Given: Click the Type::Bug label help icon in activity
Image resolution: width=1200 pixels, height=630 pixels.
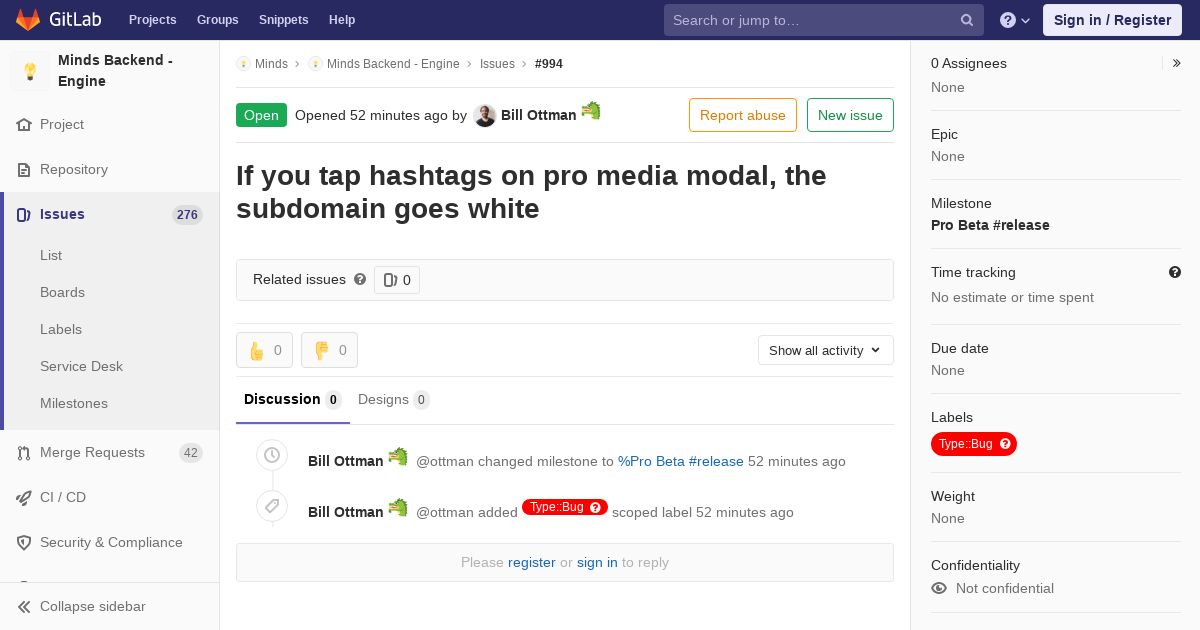Looking at the screenshot, I should (x=596, y=507).
